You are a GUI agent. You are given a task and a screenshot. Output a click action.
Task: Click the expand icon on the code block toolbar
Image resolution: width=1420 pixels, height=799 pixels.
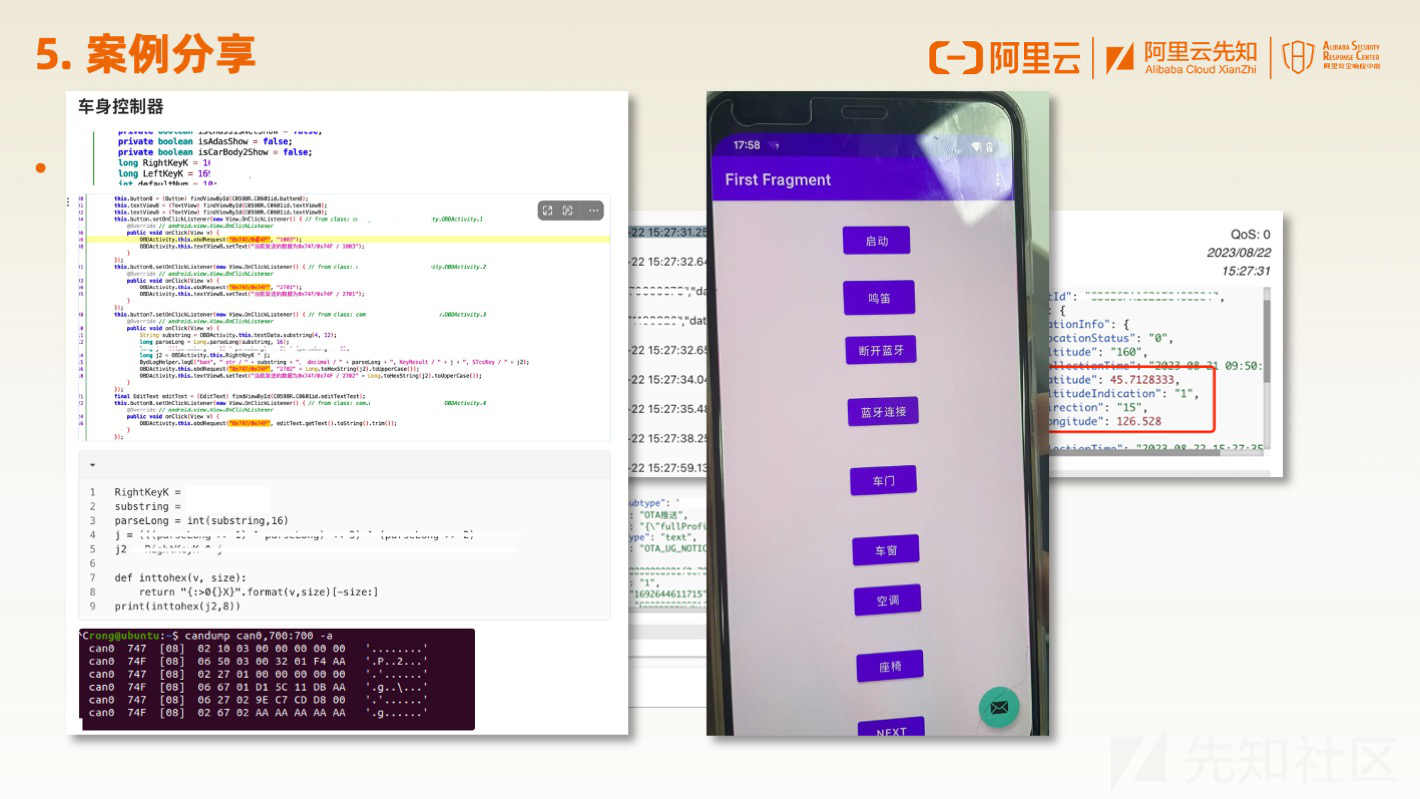pyautogui.click(x=547, y=210)
